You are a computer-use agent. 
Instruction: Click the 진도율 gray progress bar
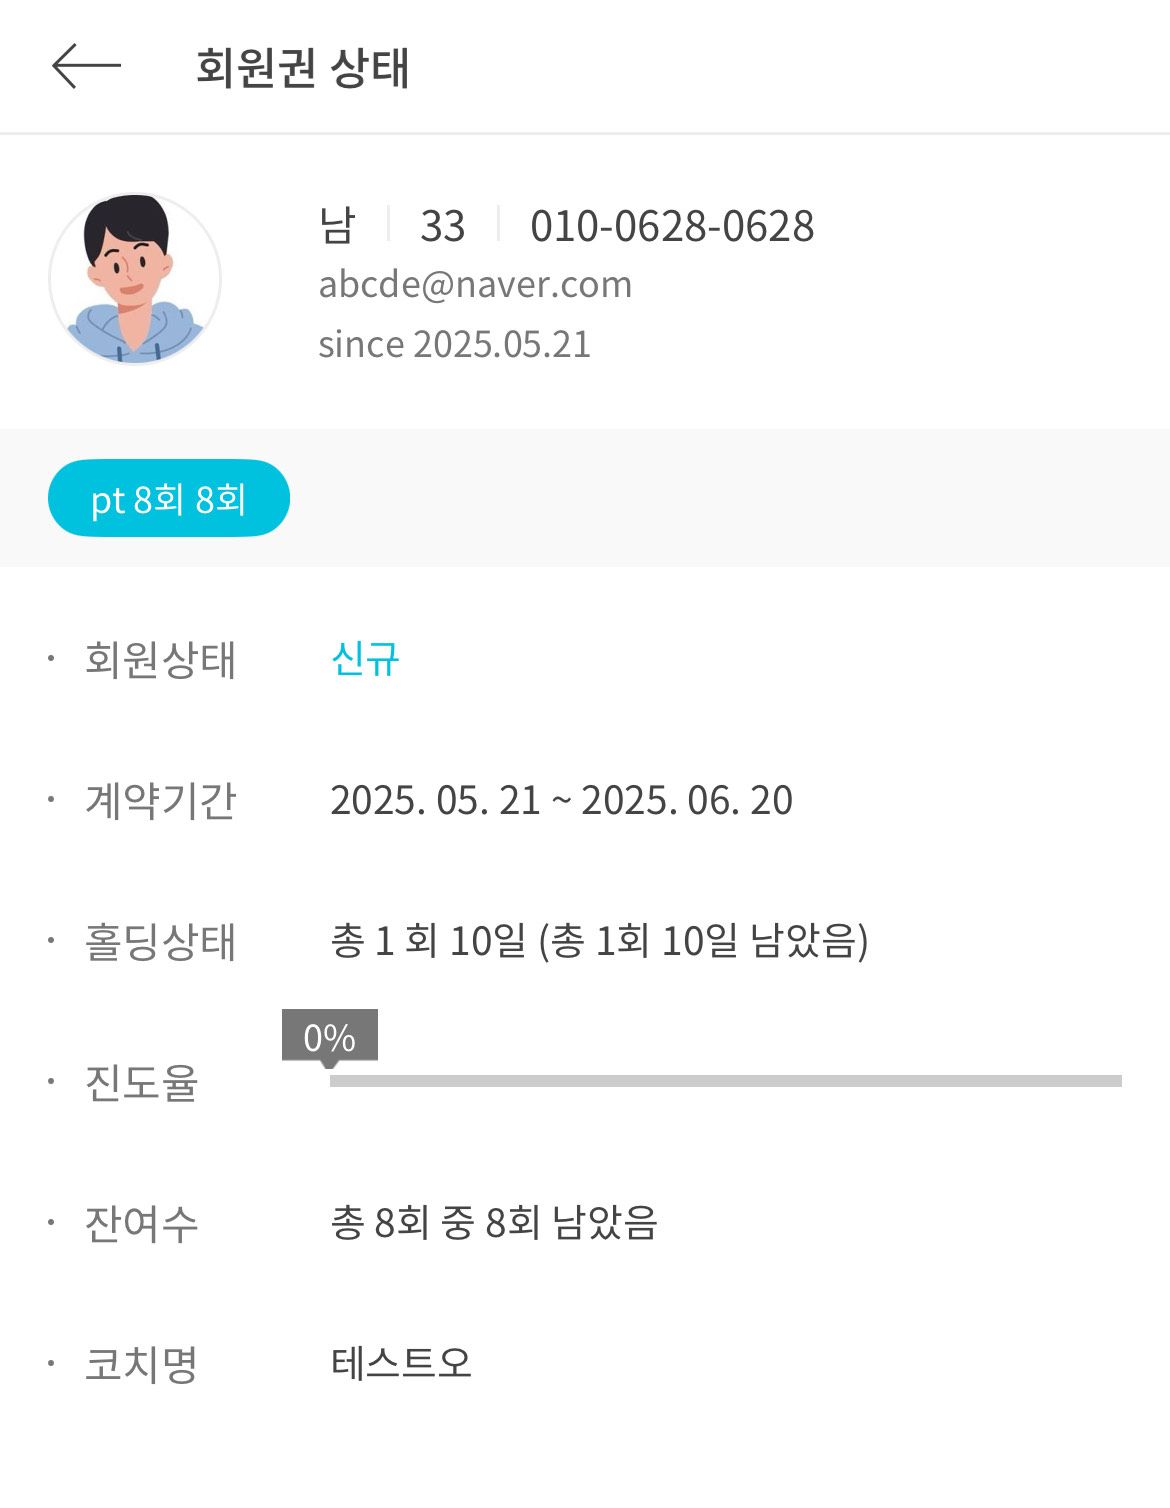point(726,1081)
